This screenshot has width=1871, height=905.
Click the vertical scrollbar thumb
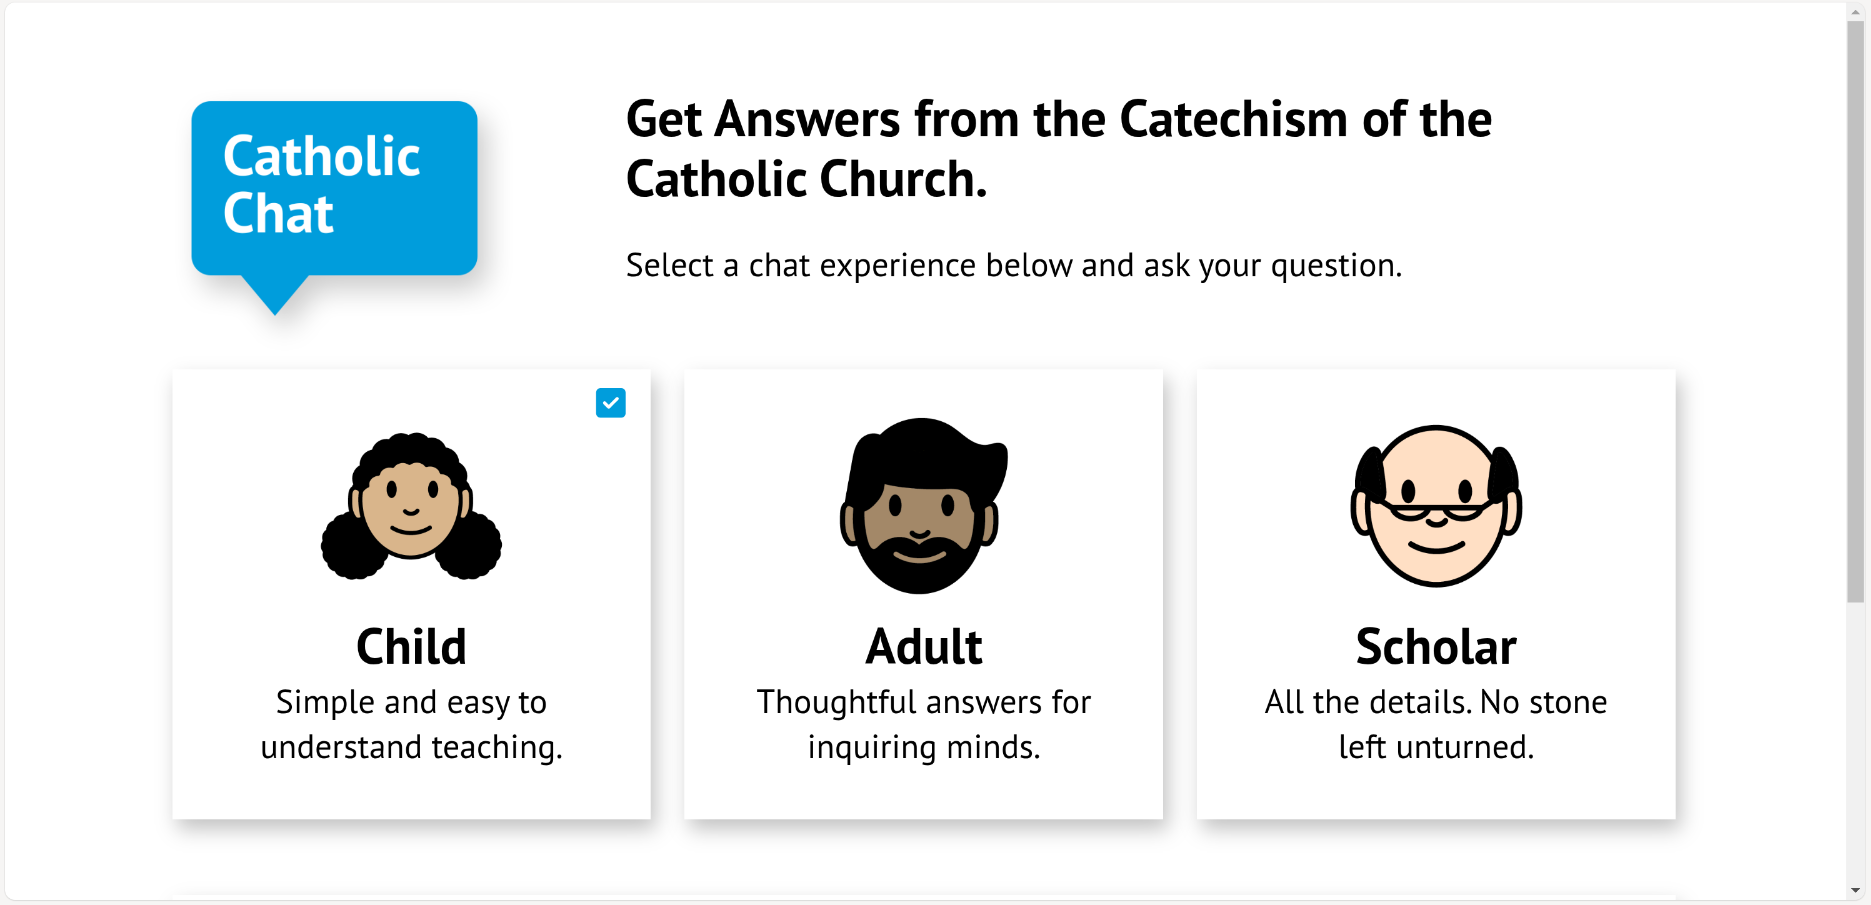tap(1856, 310)
